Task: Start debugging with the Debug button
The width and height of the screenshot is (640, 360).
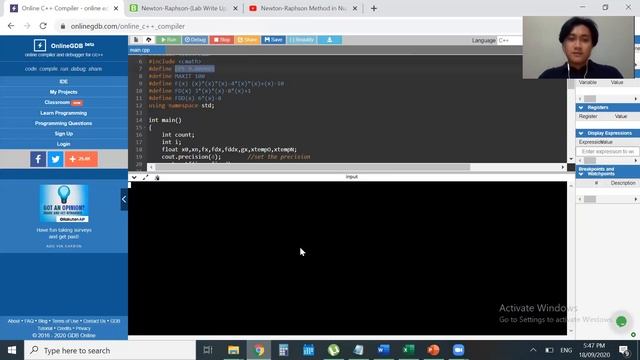Action: [x=196, y=40]
